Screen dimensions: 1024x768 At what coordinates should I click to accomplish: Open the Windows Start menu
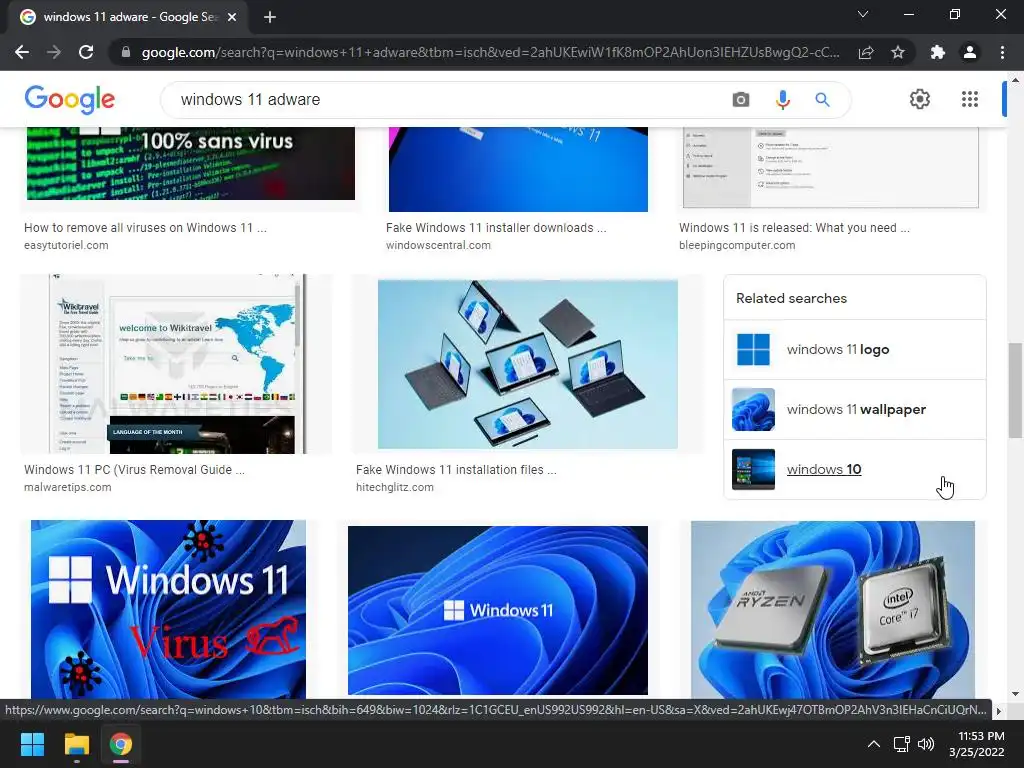pos(32,744)
